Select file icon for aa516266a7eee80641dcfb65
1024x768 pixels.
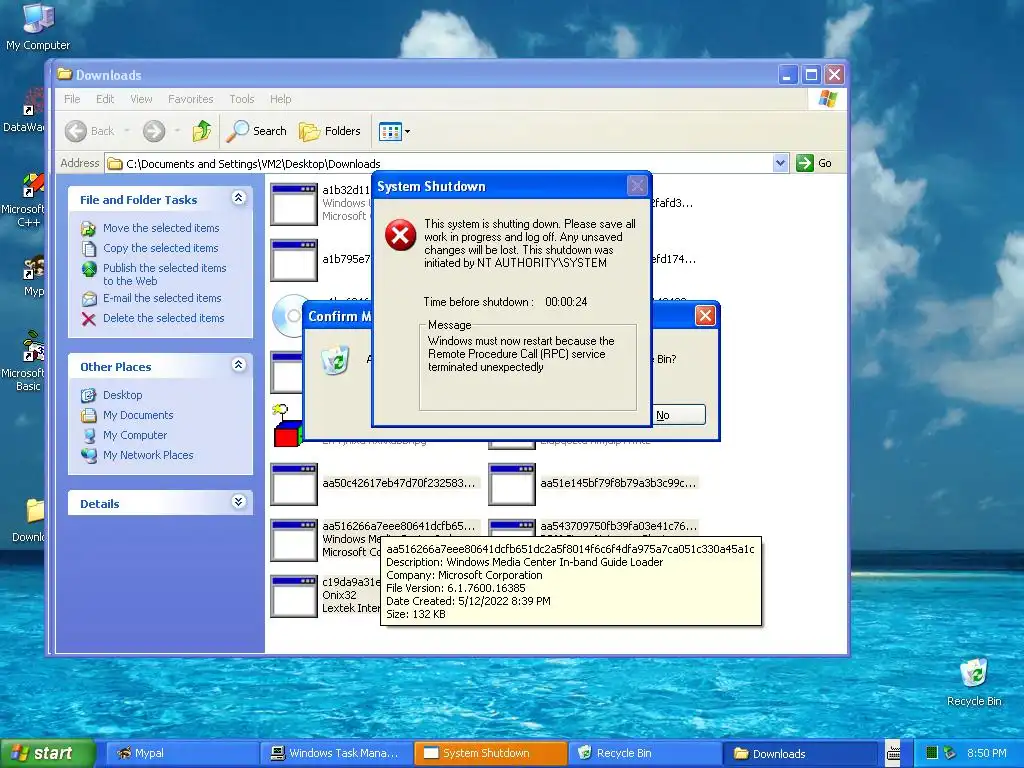294,540
